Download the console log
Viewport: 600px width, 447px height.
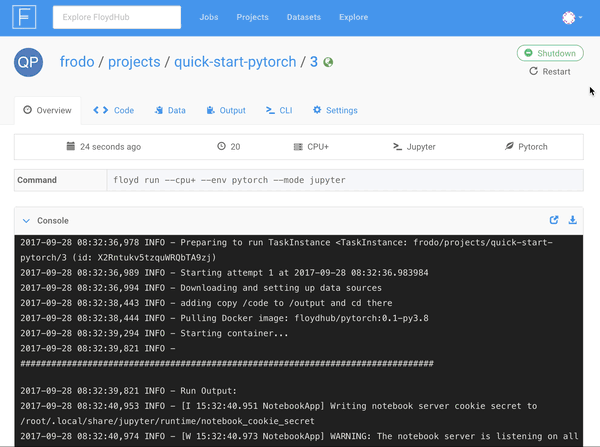573,220
